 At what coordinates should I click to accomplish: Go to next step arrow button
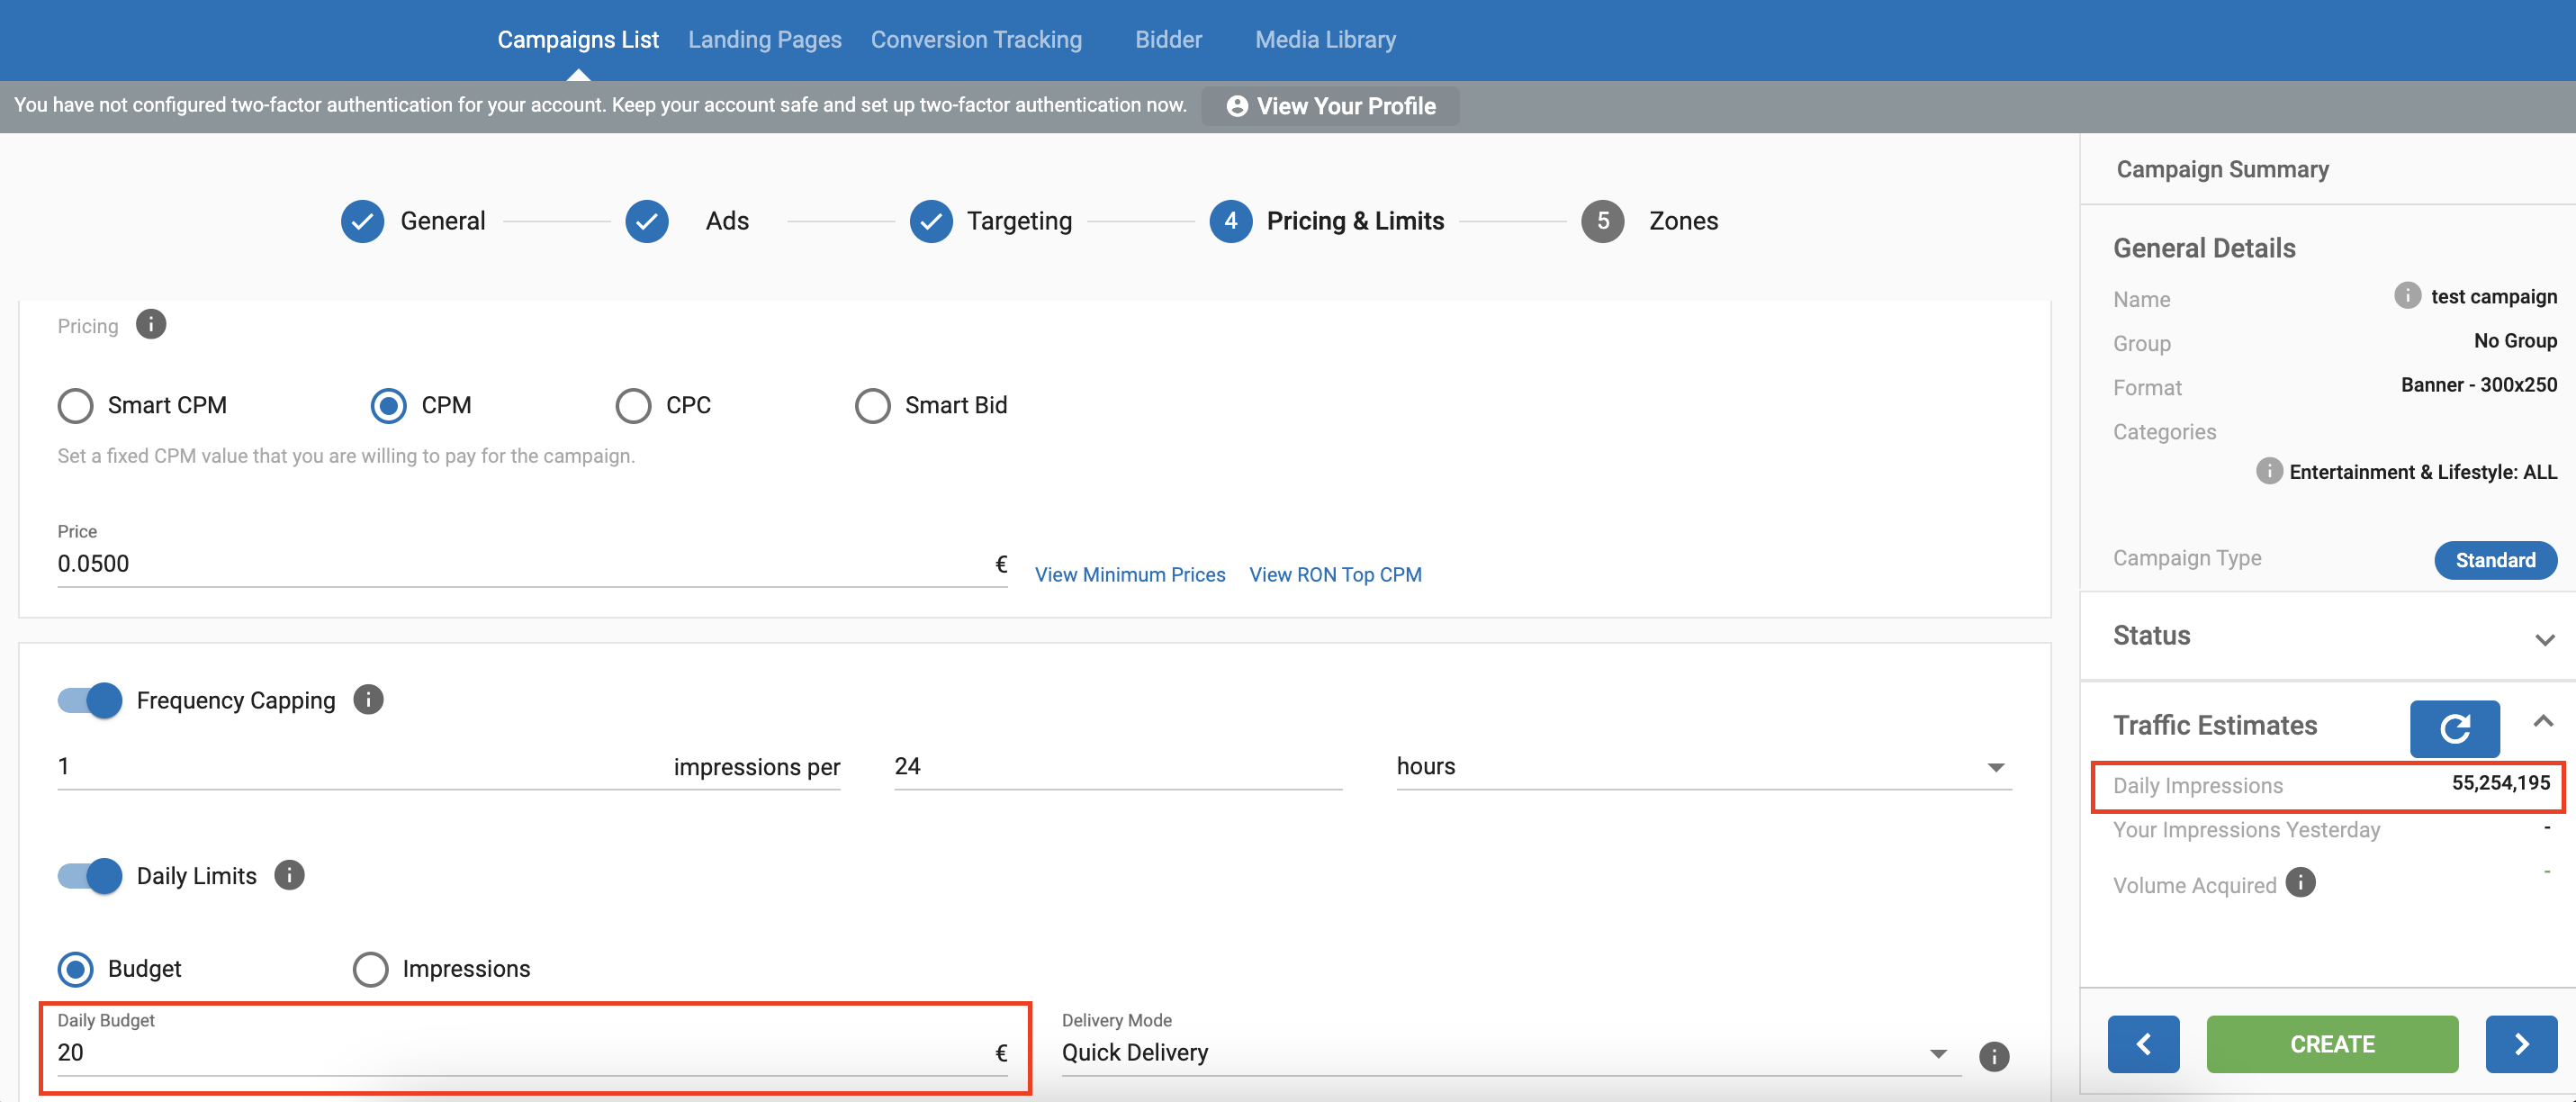click(2521, 1044)
